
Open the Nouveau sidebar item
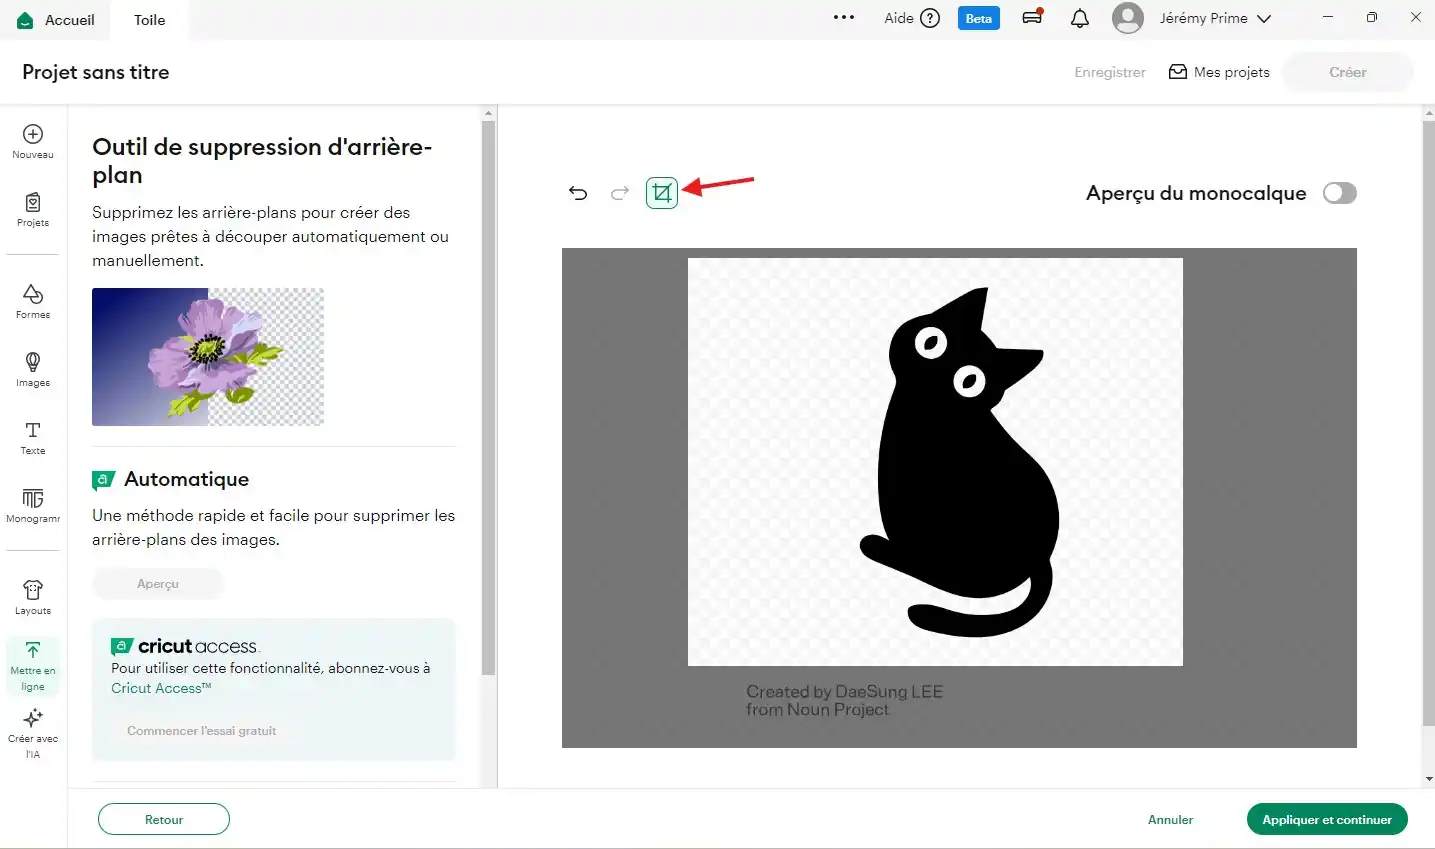click(x=33, y=141)
